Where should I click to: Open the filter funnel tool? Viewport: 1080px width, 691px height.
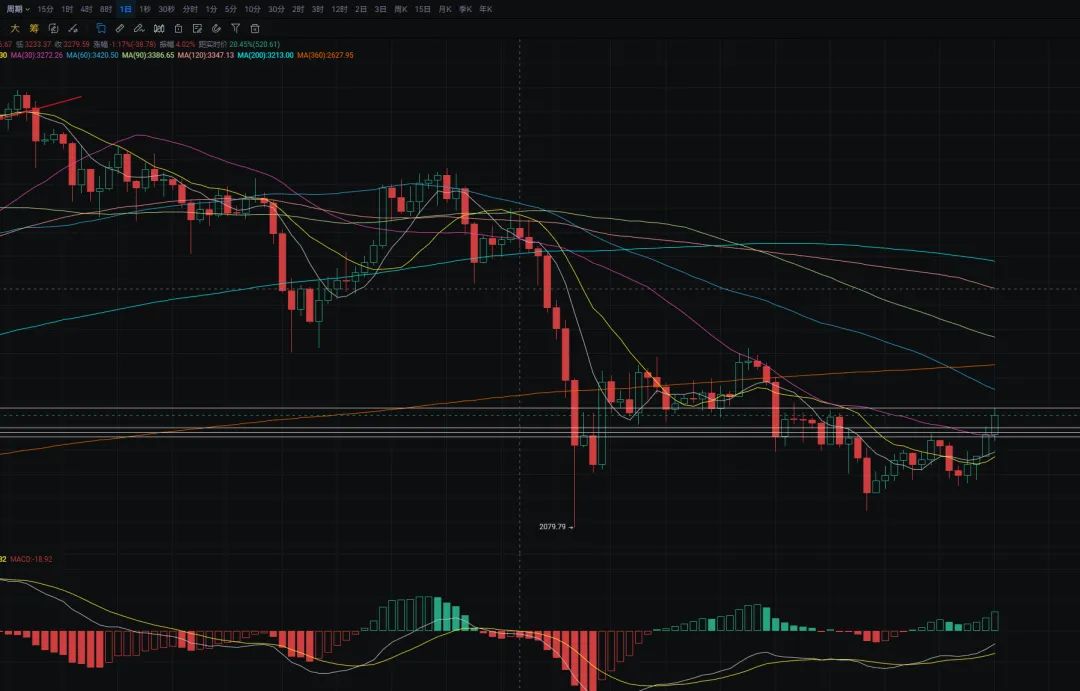click(x=235, y=28)
